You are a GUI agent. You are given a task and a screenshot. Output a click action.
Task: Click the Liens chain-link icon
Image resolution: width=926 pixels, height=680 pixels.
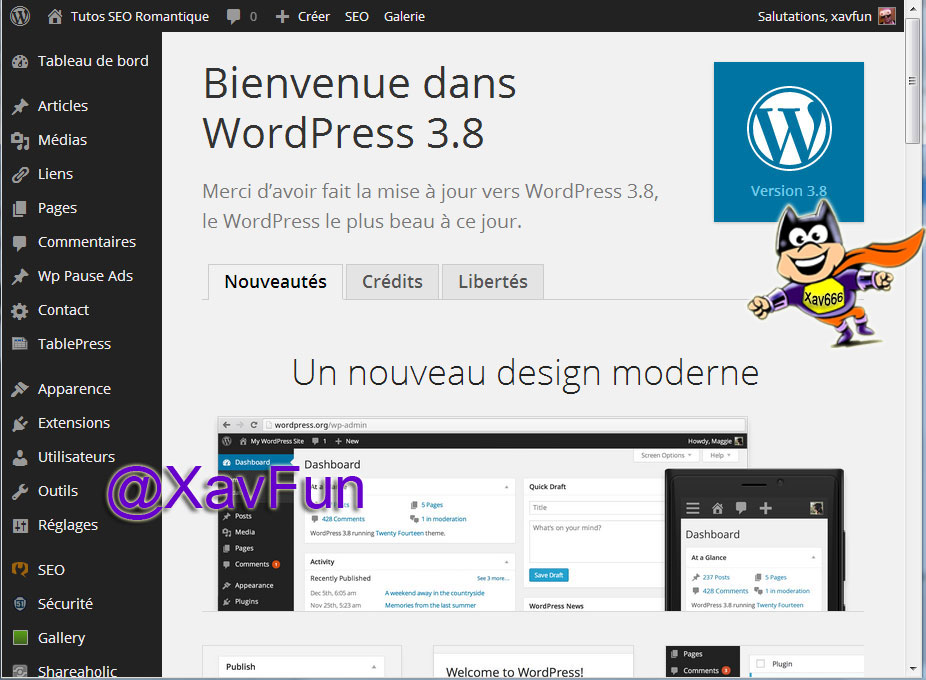20,174
